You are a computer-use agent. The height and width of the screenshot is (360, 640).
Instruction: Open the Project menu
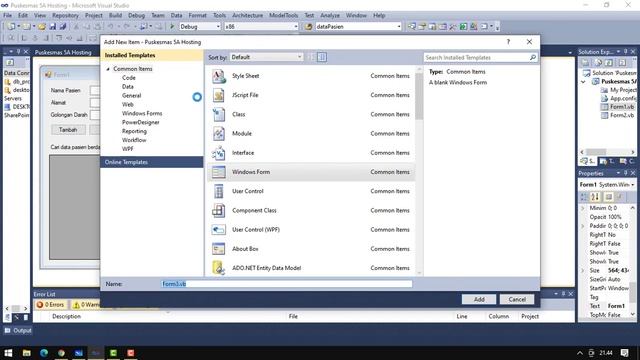click(x=94, y=15)
